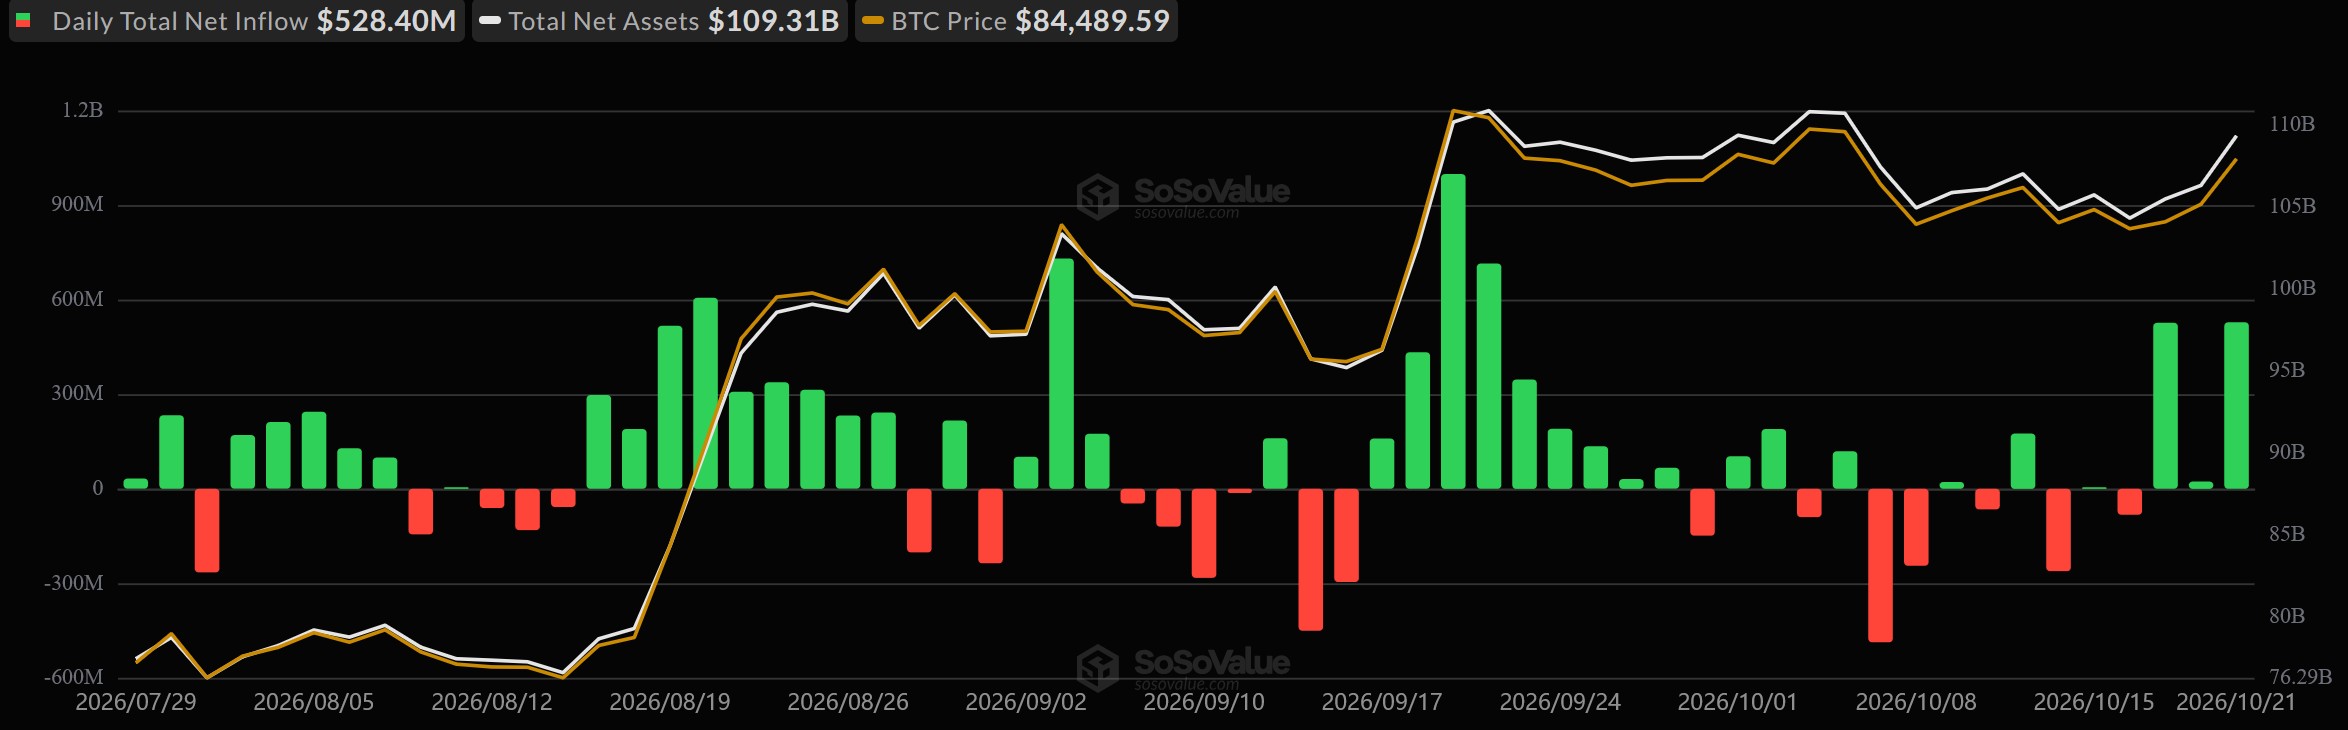
Task: Click the 900M left axis label
Action: (x=78, y=205)
